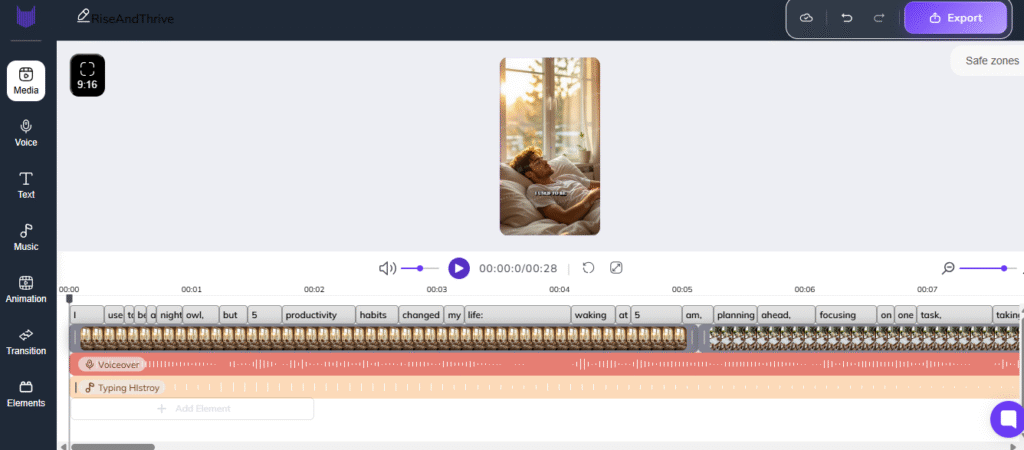This screenshot has height=450, width=1024.
Task: Click the scrollbar left arrow
Action: click(x=63, y=447)
